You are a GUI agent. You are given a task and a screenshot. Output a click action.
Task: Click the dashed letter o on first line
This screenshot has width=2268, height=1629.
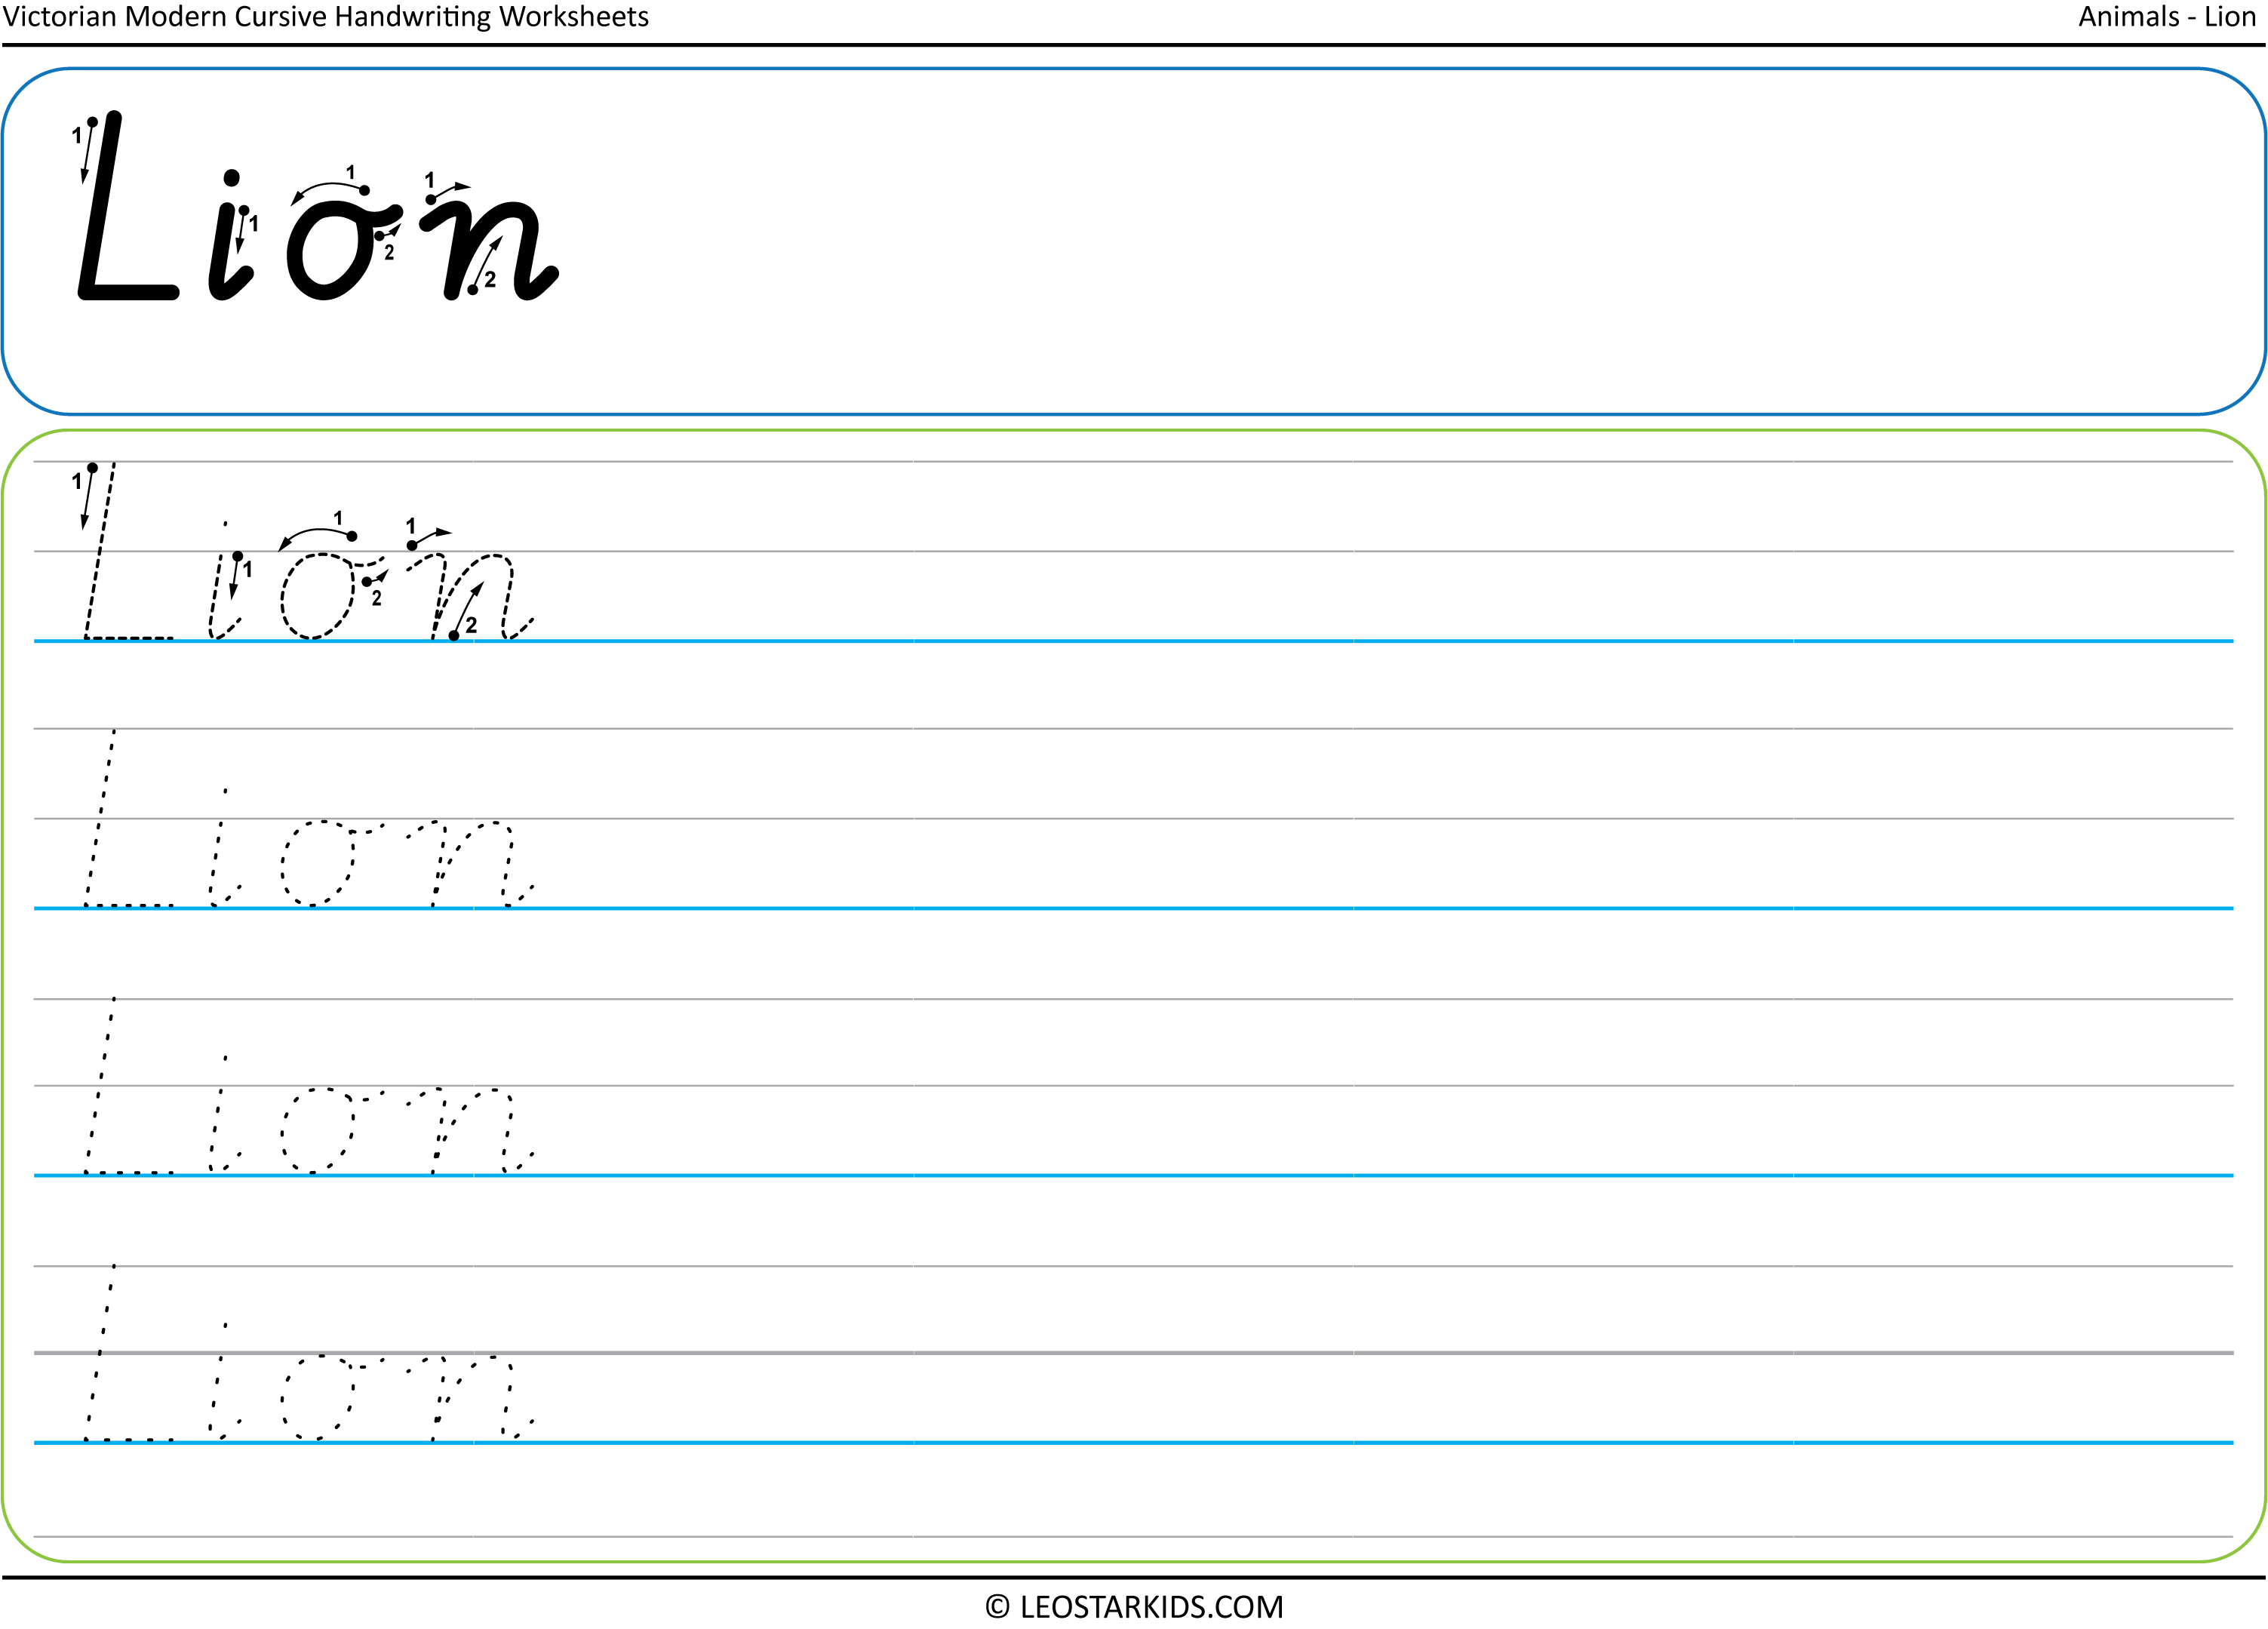point(331,596)
